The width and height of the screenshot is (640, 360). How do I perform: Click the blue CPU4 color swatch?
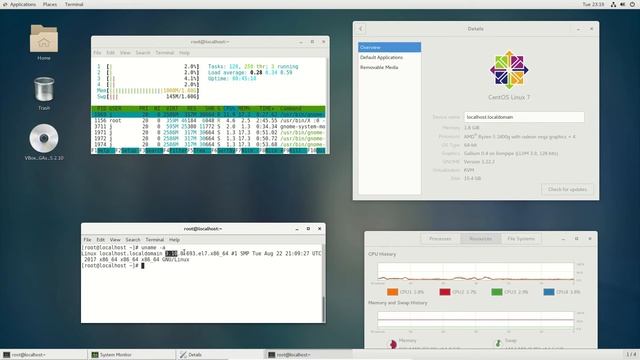(549, 292)
